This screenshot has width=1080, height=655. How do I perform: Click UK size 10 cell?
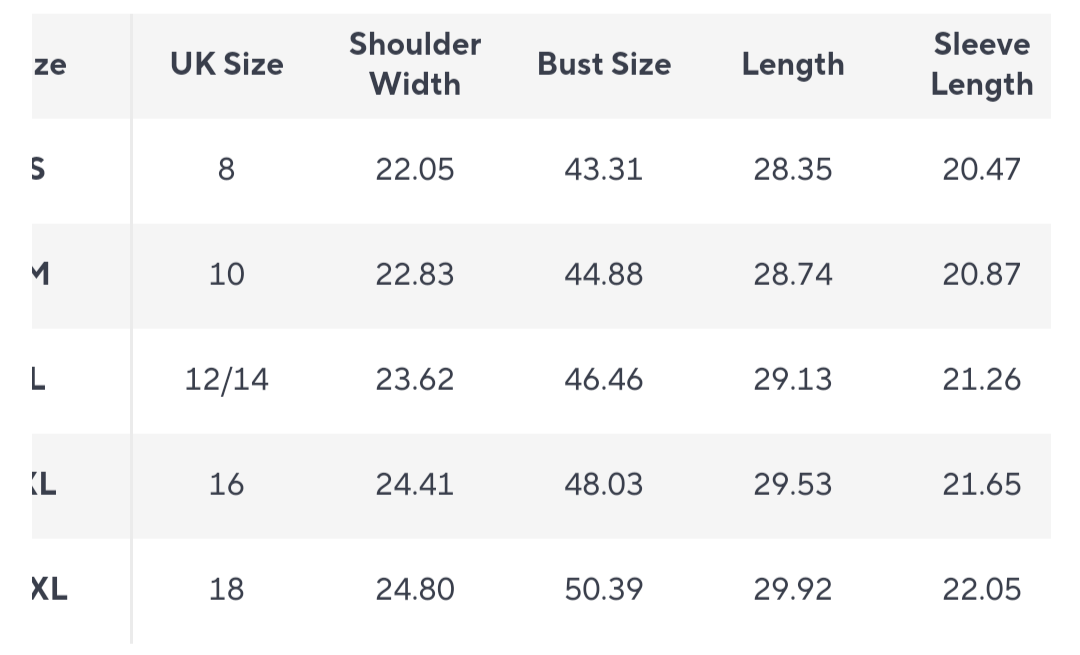(x=226, y=274)
